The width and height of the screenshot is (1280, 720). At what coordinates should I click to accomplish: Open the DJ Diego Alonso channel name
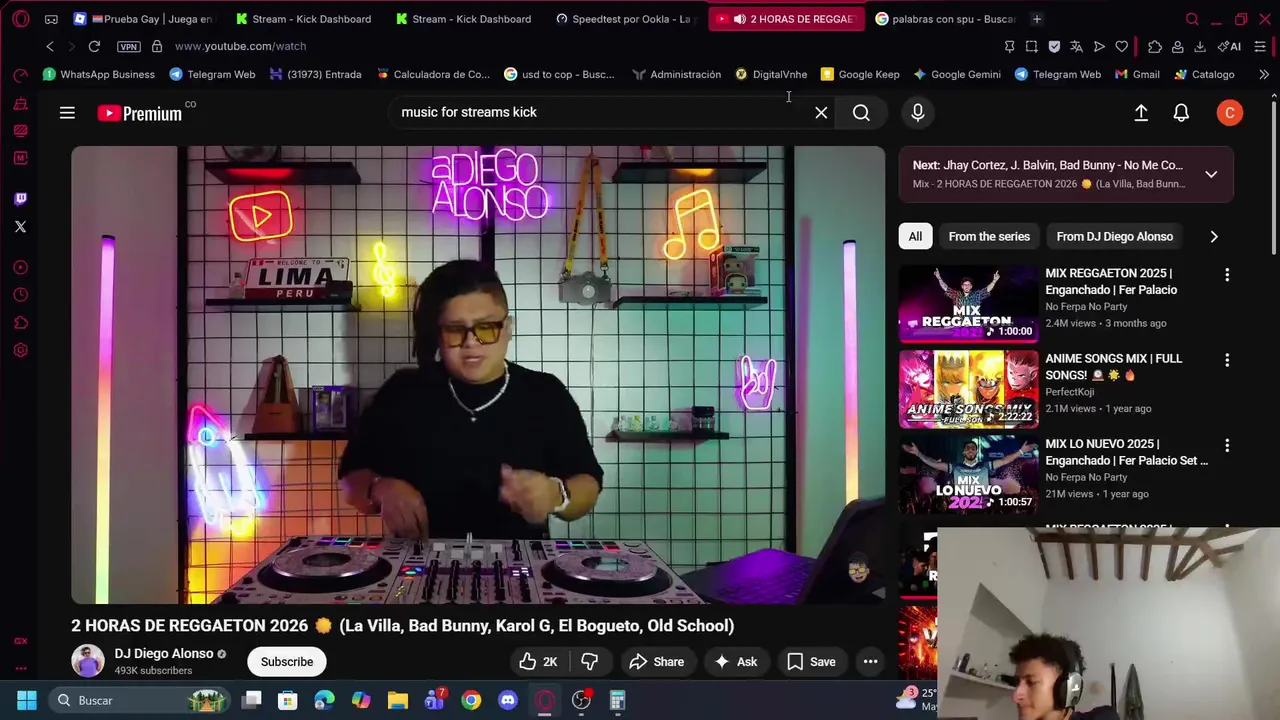(x=164, y=654)
